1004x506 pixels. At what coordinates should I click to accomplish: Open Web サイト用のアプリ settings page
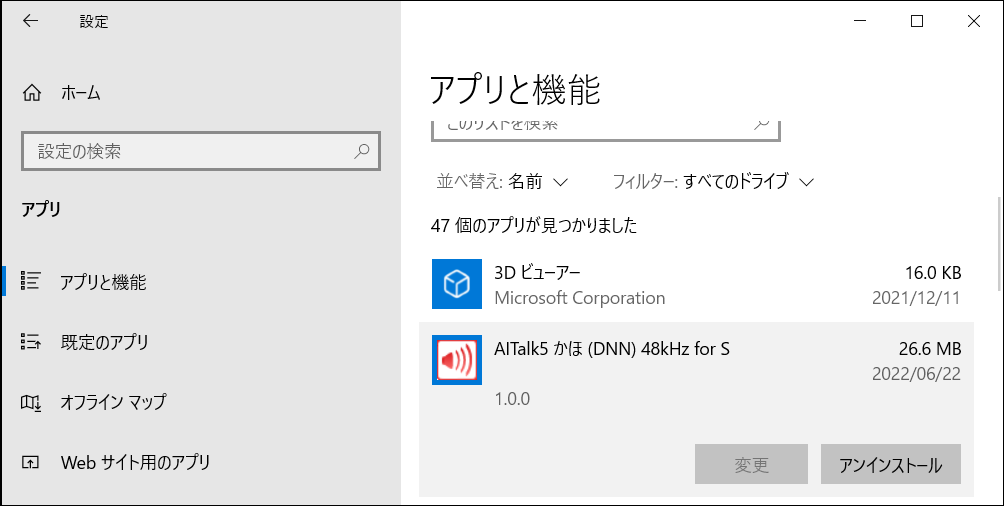[200, 462]
